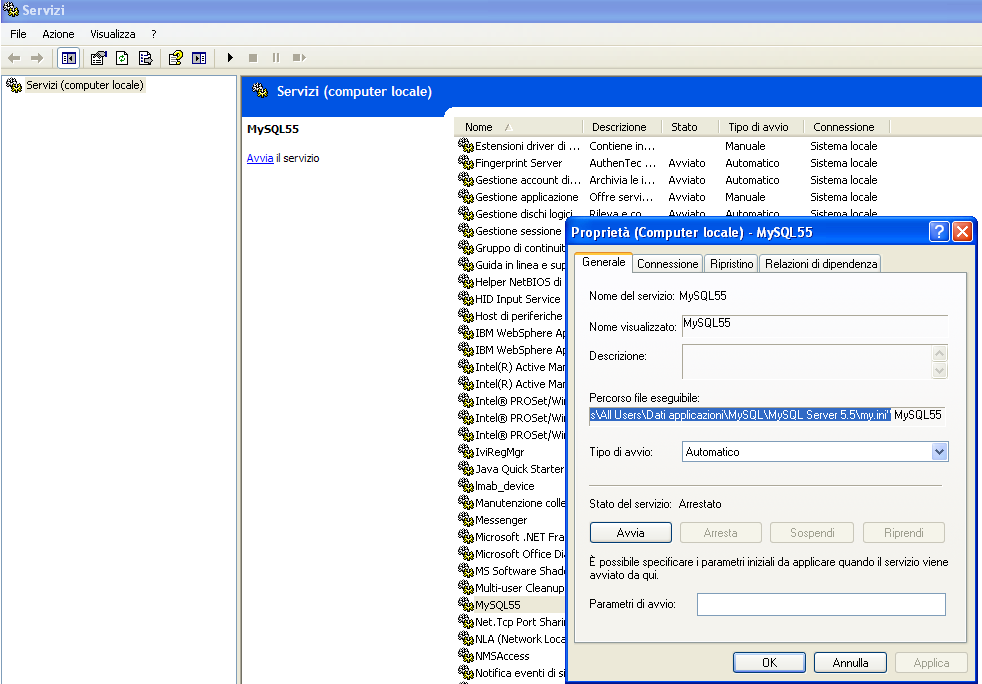Click the gear icon beside MySQL55 row

466,604
